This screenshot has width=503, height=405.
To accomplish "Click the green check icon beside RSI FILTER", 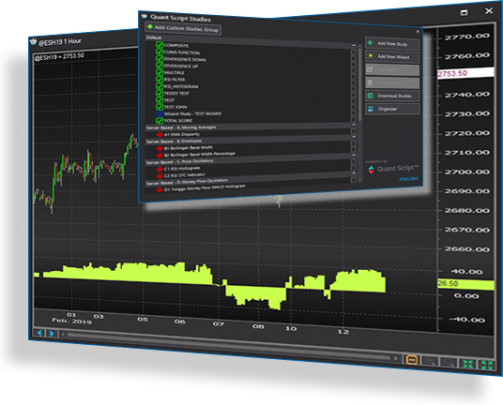I will (159, 79).
